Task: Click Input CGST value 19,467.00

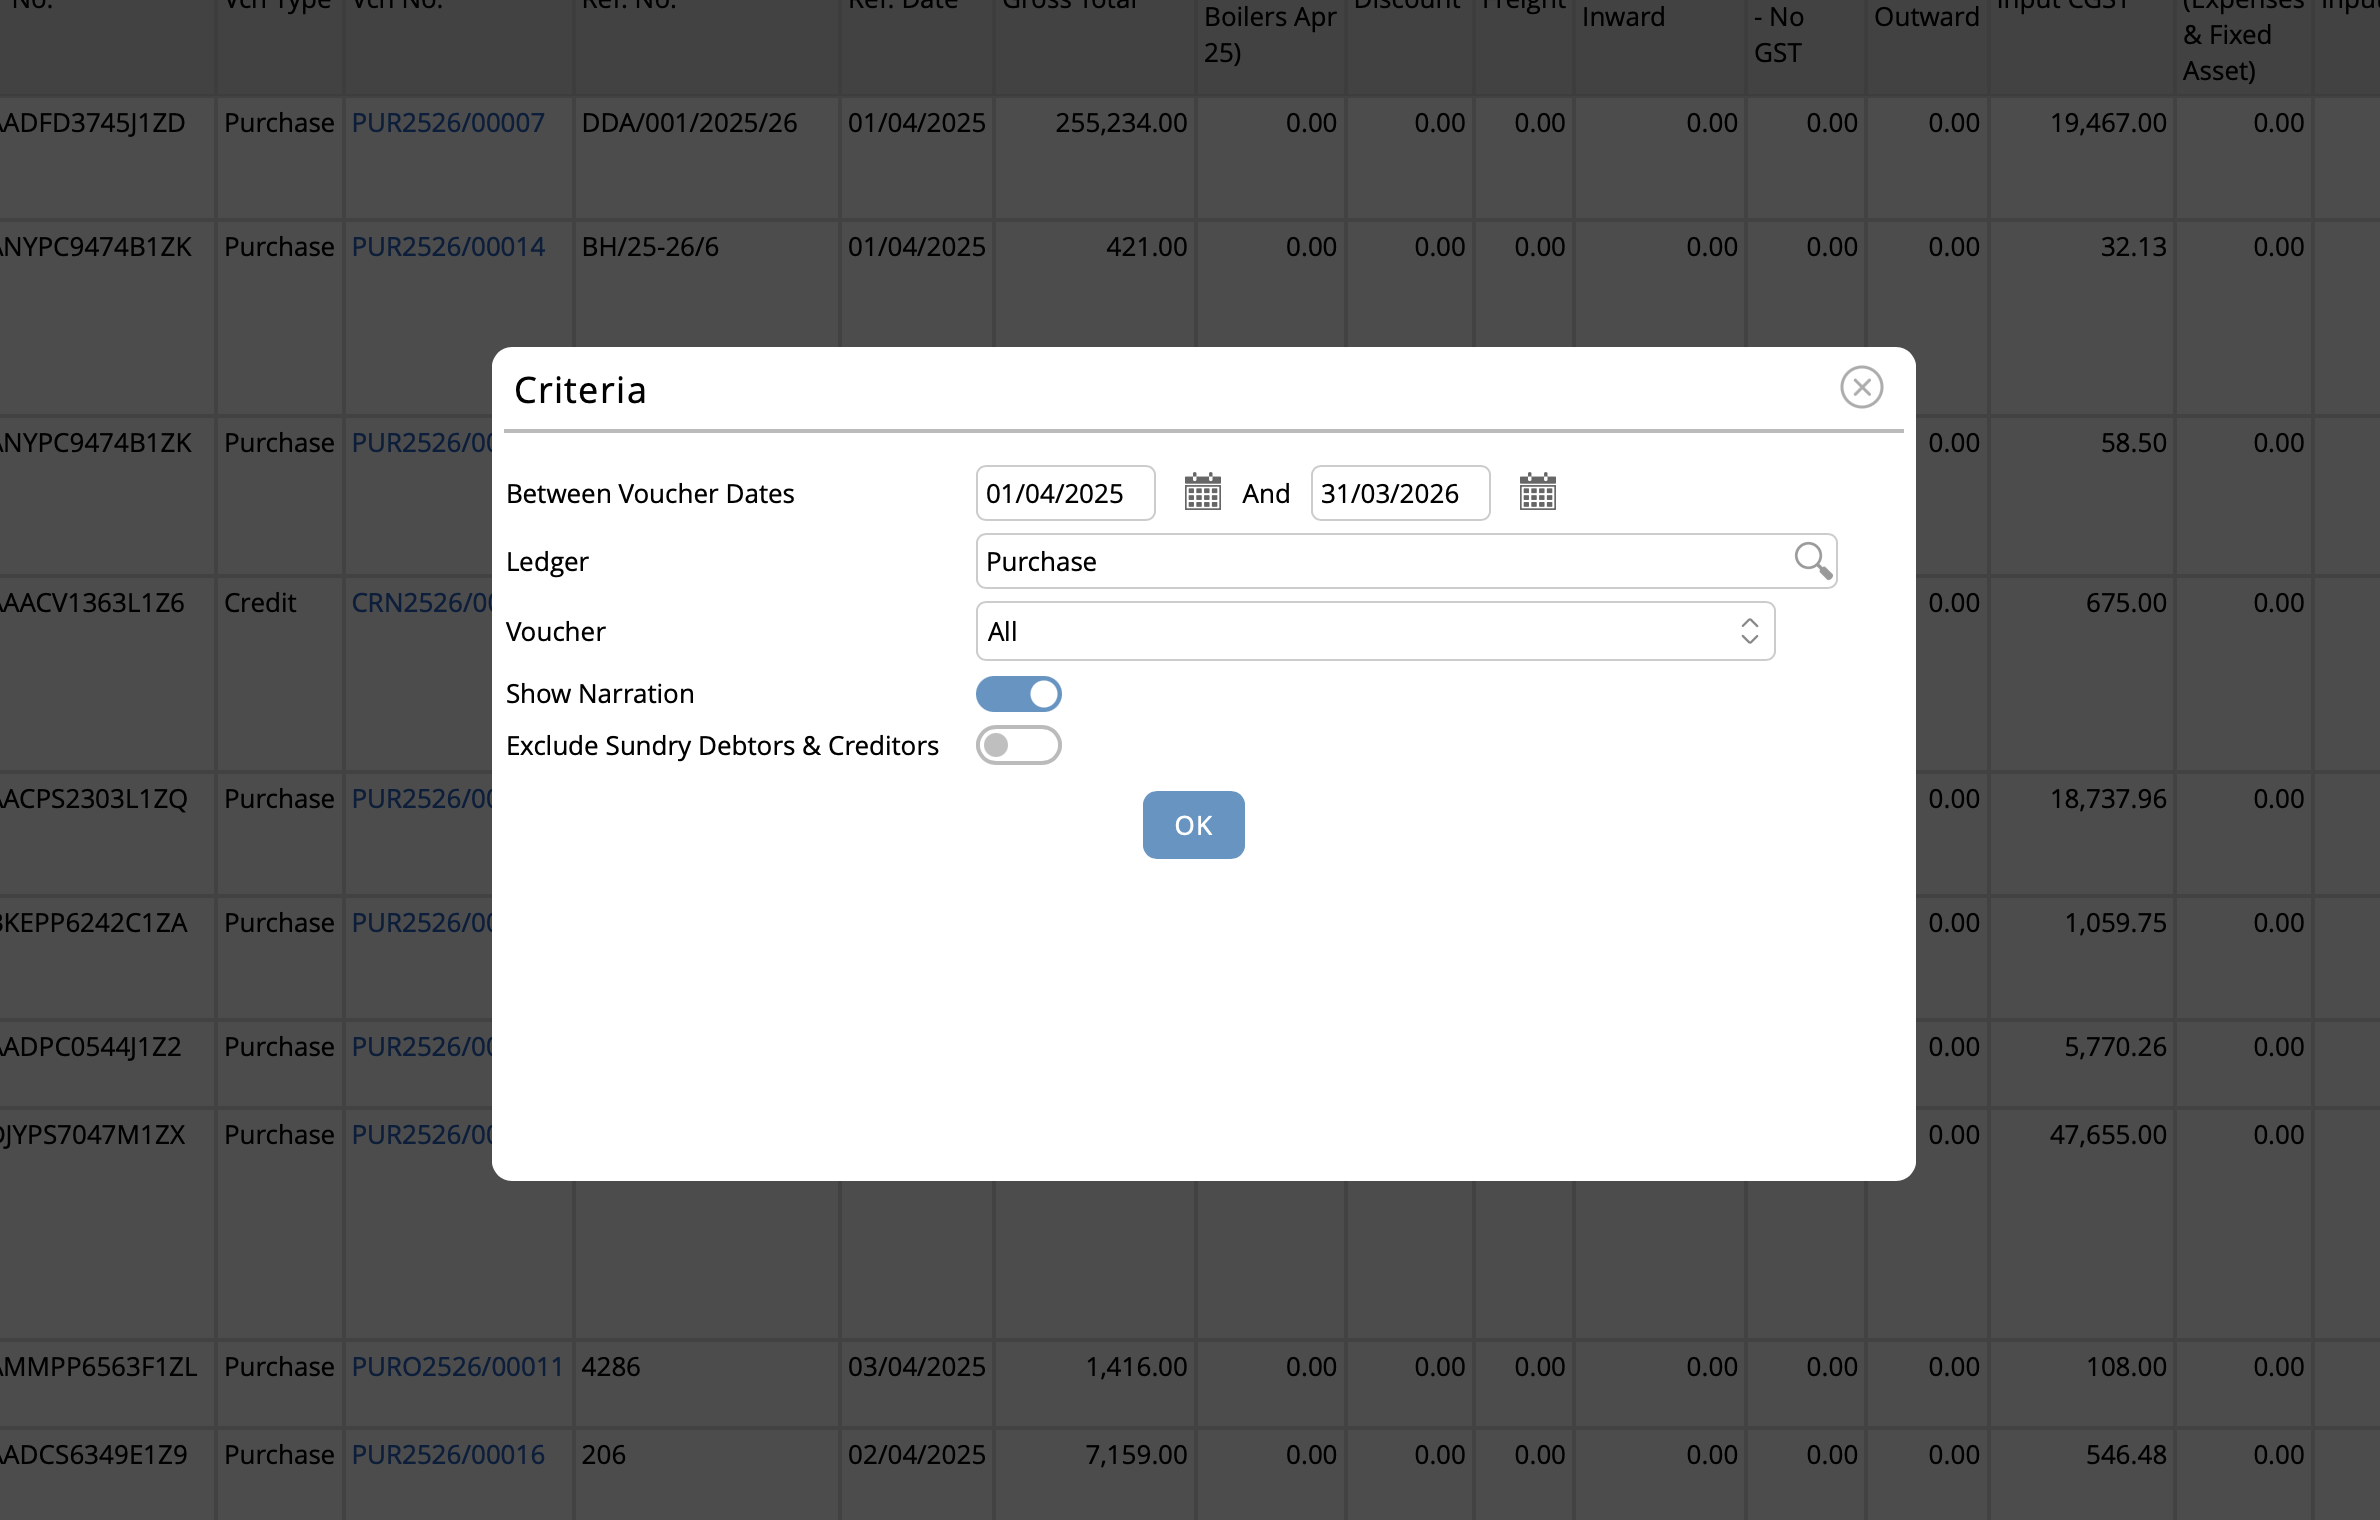Action: 2108,123
